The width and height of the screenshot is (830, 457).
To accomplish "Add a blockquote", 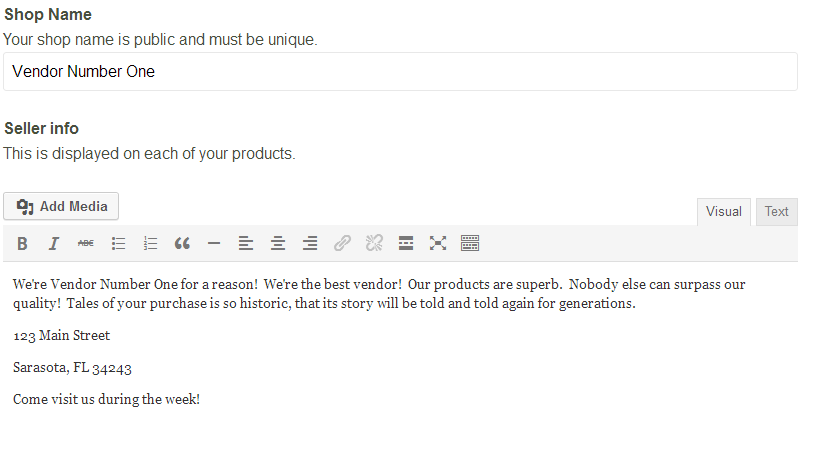I will 182,244.
